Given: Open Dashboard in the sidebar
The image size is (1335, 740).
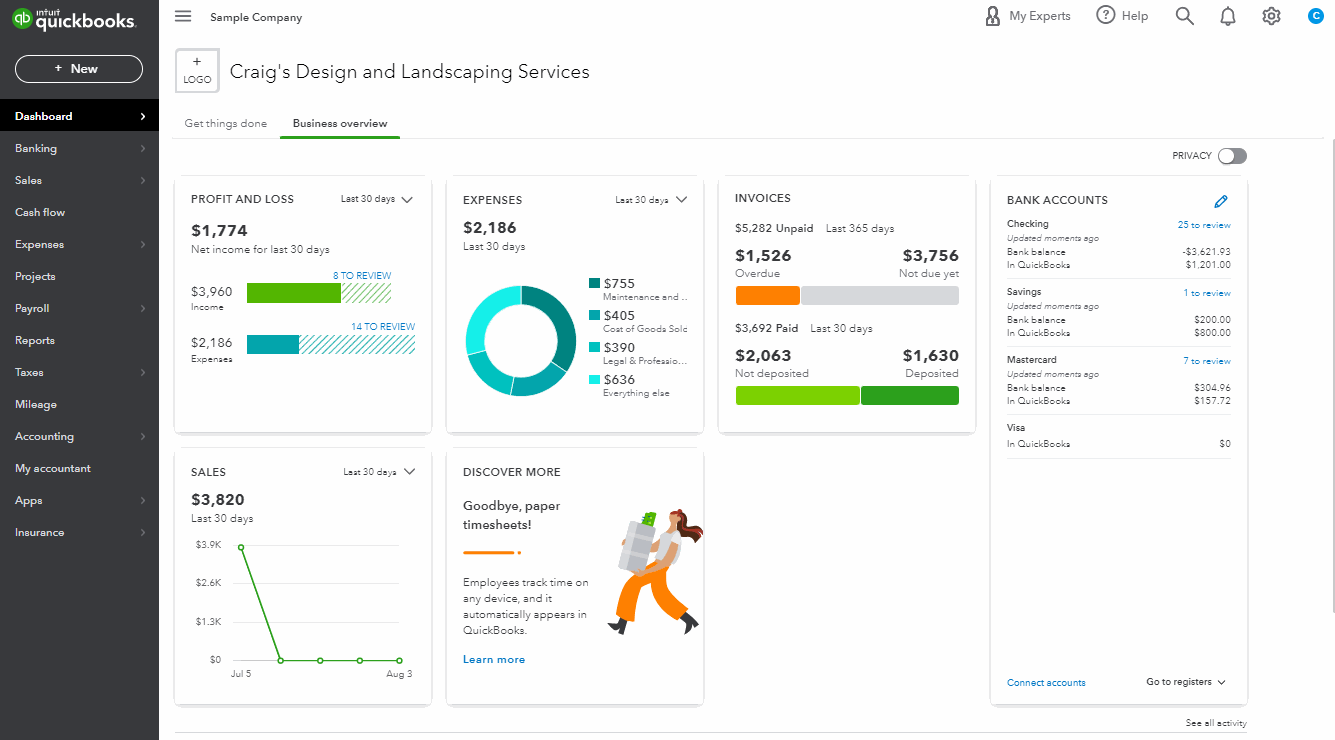Looking at the screenshot, I should click(79, 116).
